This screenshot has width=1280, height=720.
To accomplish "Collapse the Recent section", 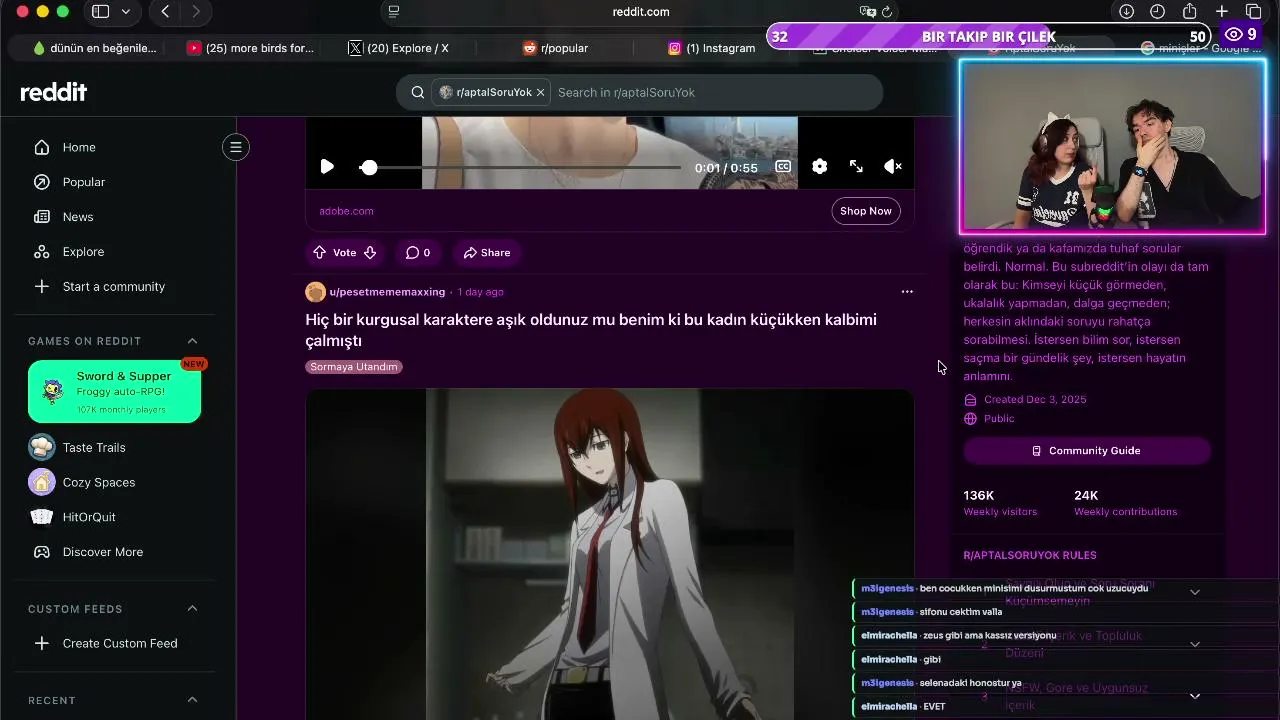I will [193, 700].
